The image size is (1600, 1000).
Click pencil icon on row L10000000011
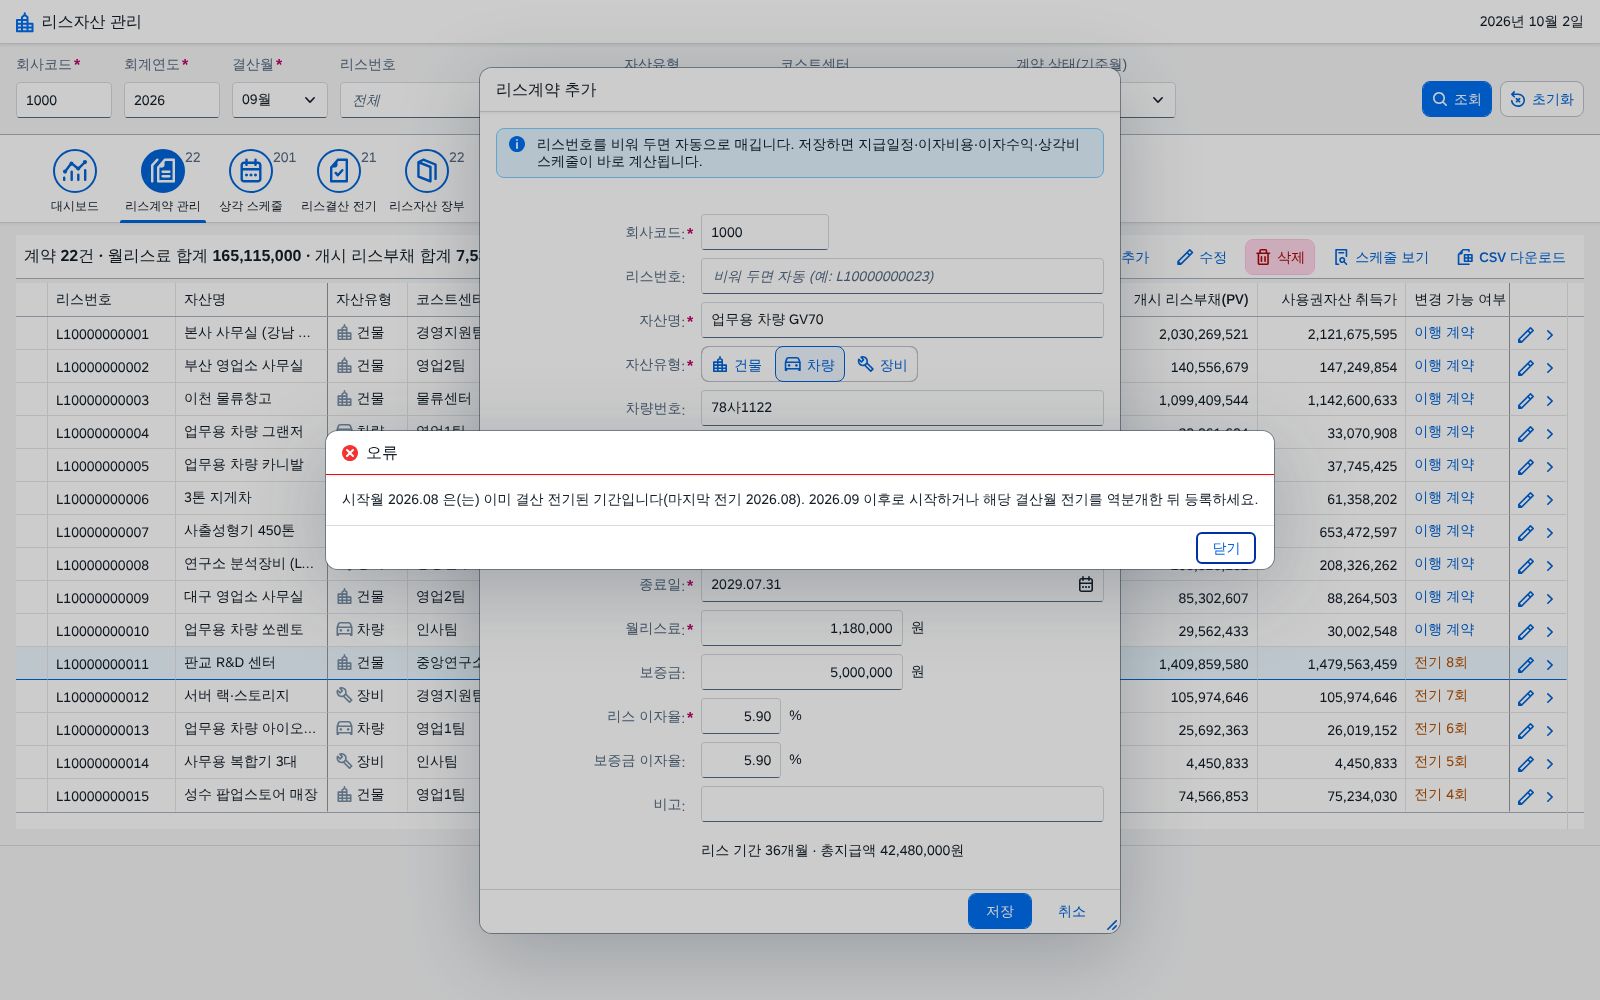point(1526,665)
